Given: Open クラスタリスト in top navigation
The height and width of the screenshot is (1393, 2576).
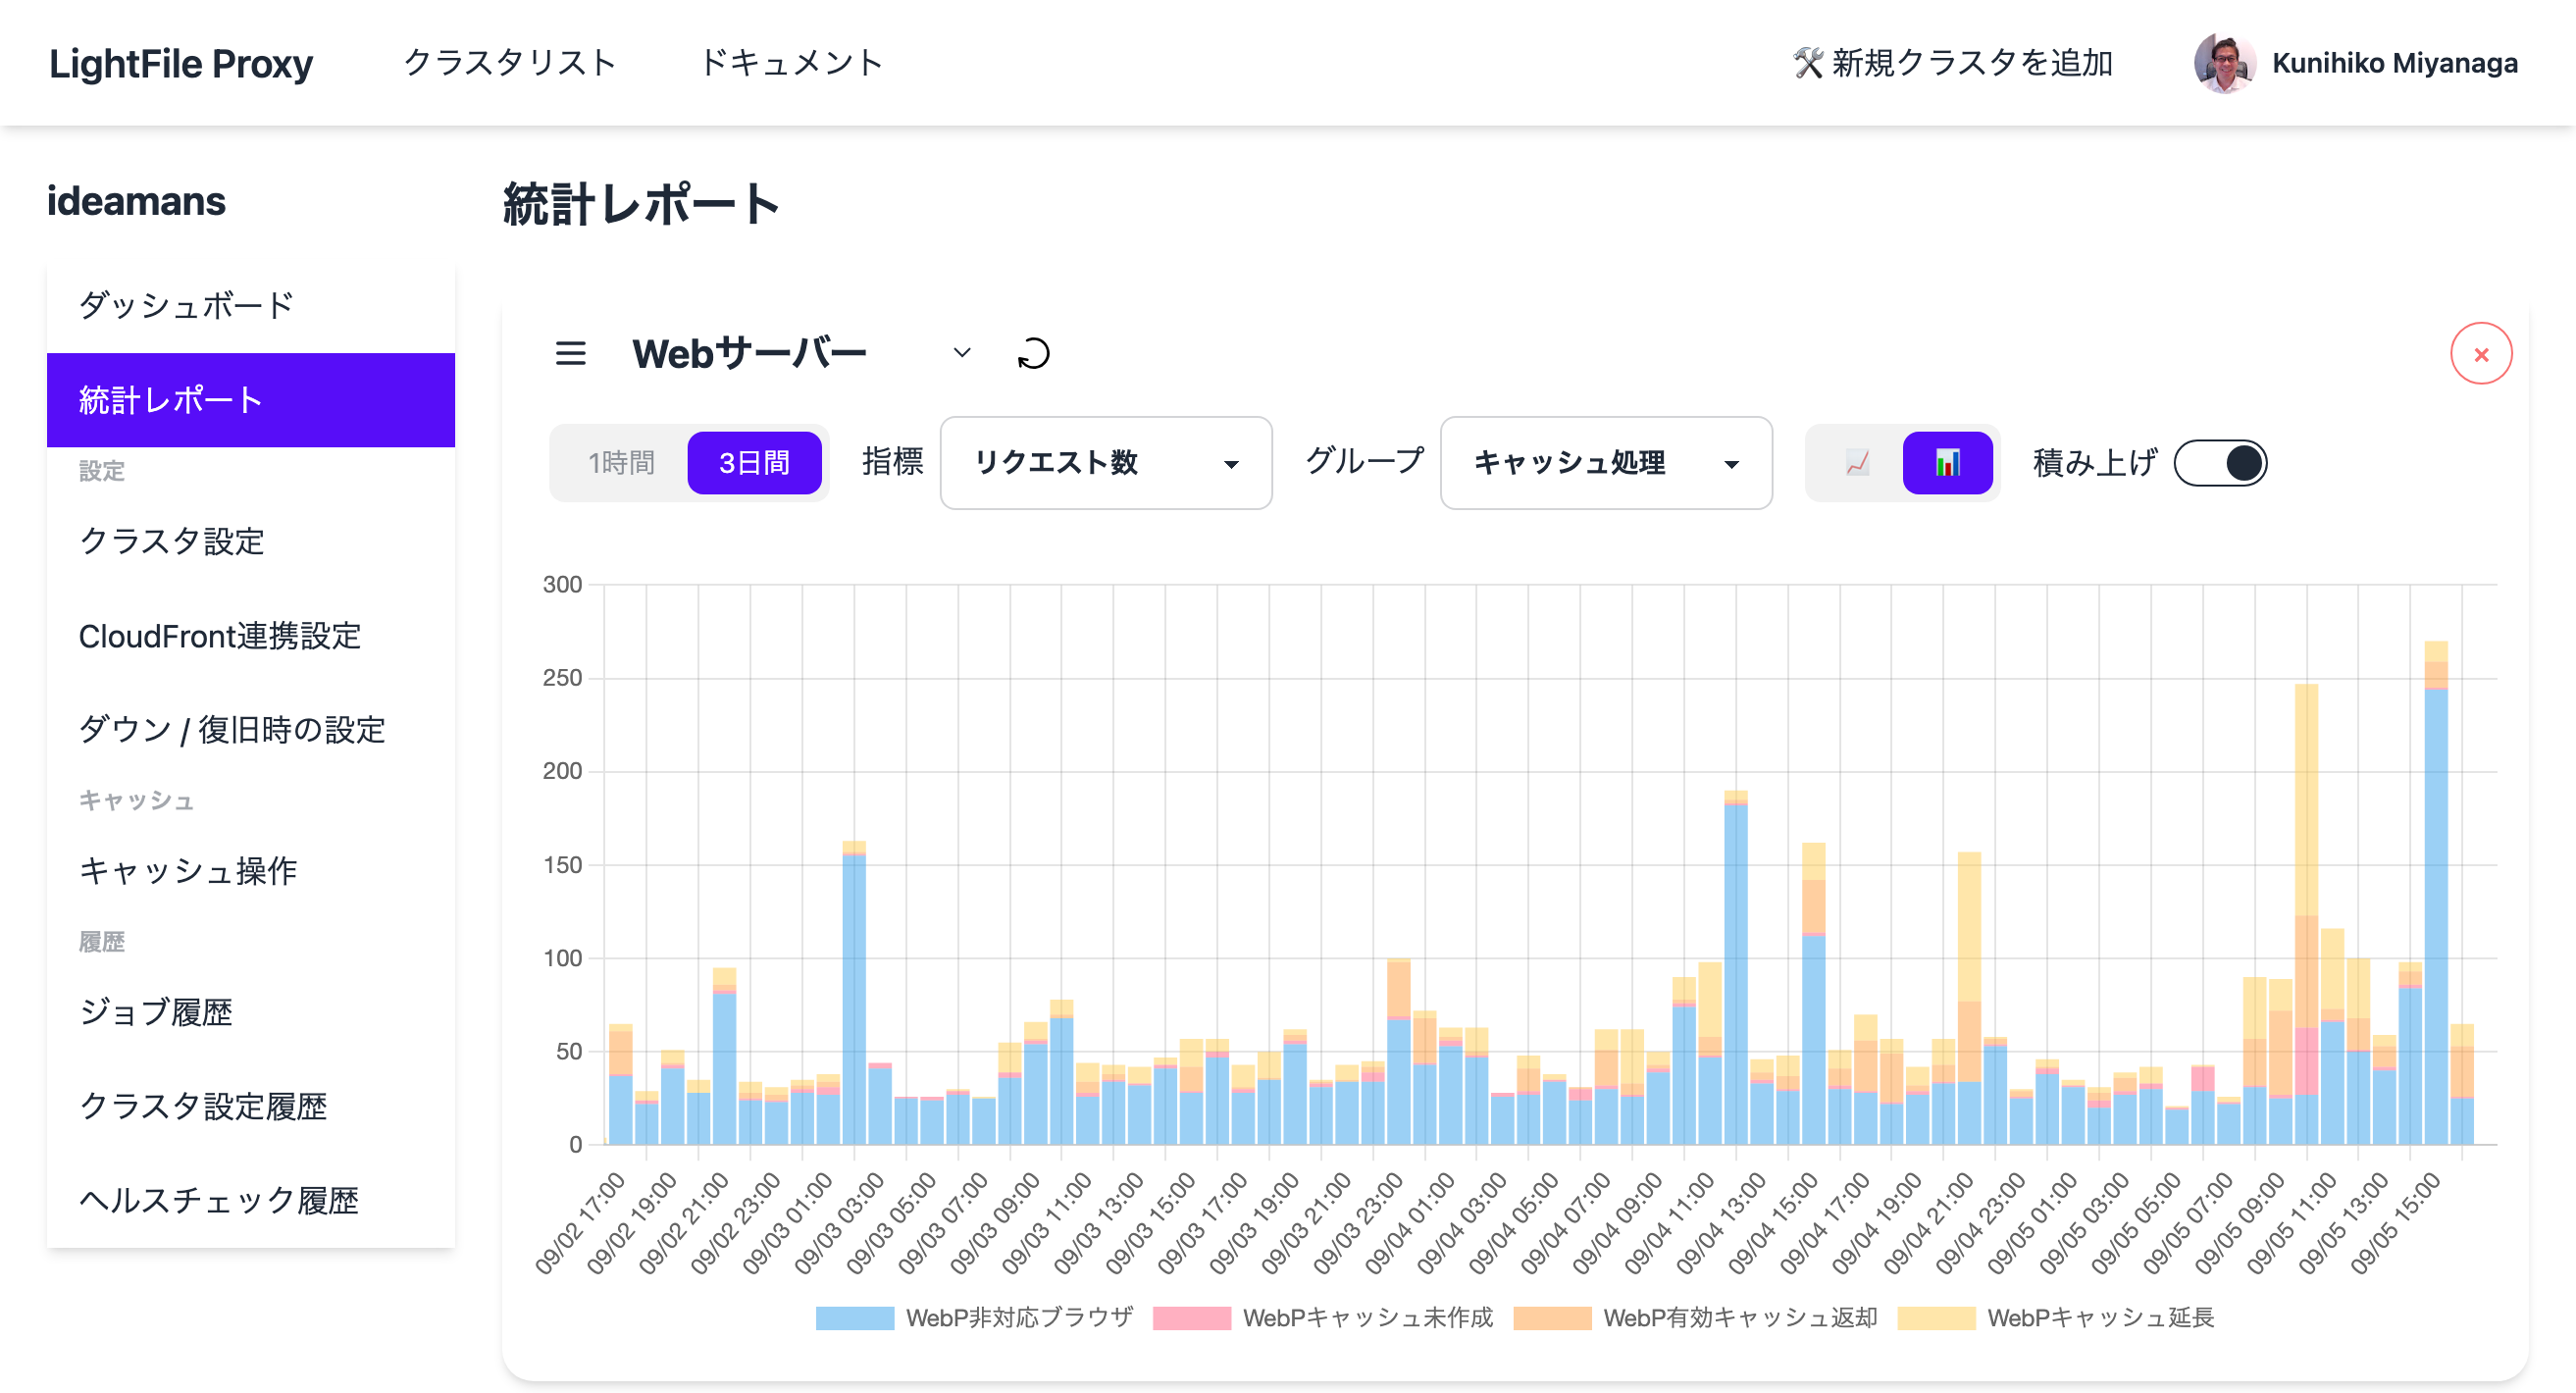Looking at the screenshot, I should pyautogui.click(x=509, y=63).
